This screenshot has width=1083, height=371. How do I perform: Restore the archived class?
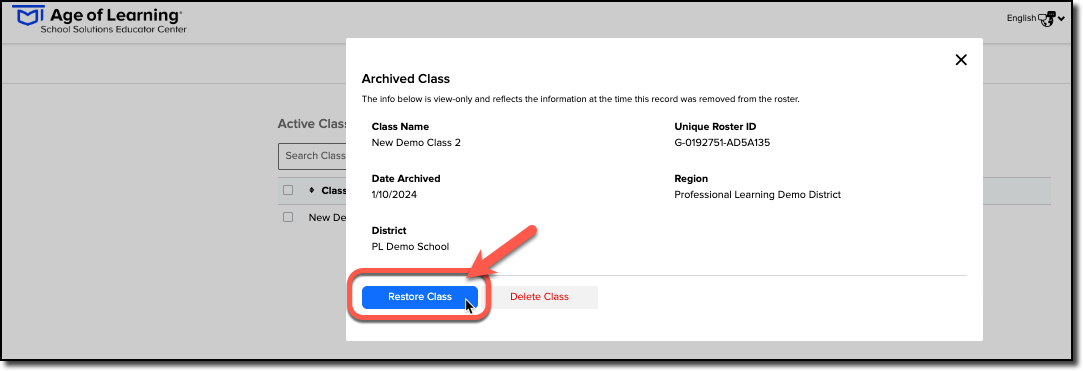(420, 297)
